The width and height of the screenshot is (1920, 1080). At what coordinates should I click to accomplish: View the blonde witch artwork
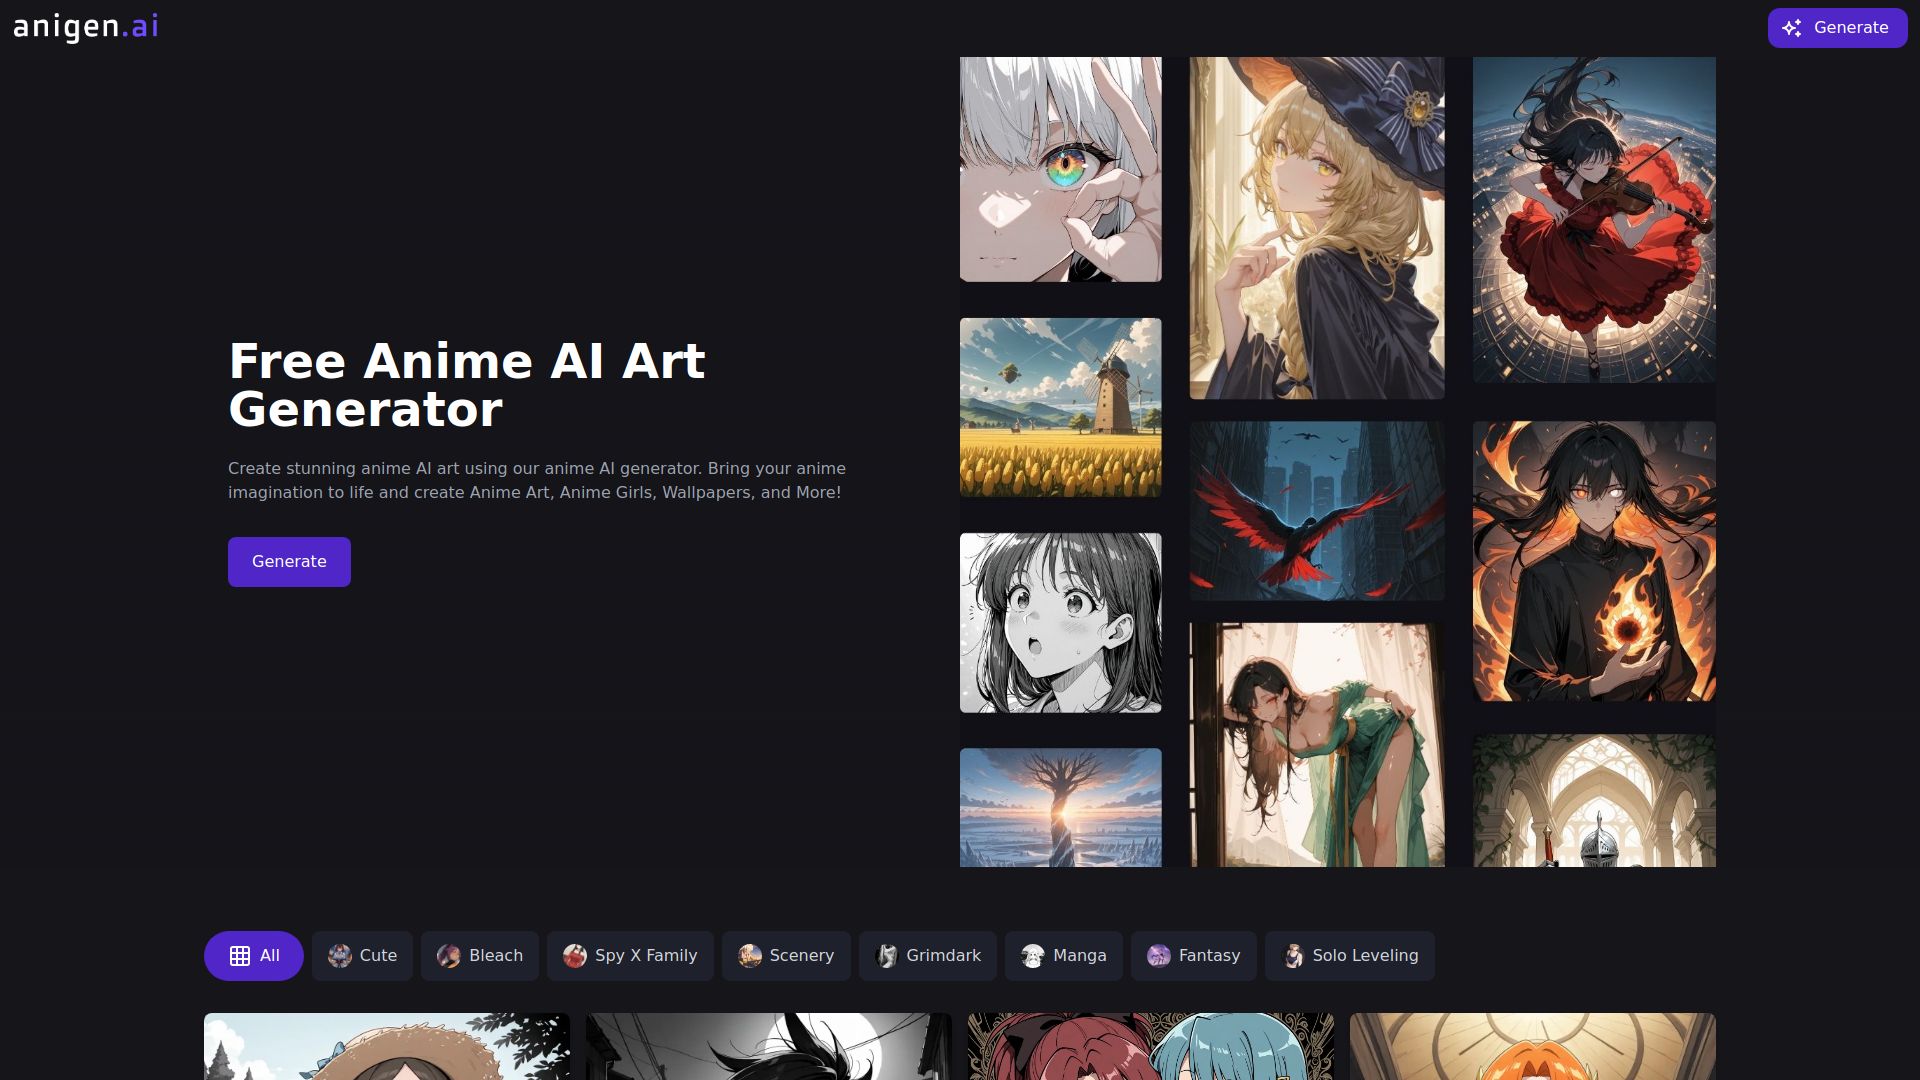[1316, 225]
